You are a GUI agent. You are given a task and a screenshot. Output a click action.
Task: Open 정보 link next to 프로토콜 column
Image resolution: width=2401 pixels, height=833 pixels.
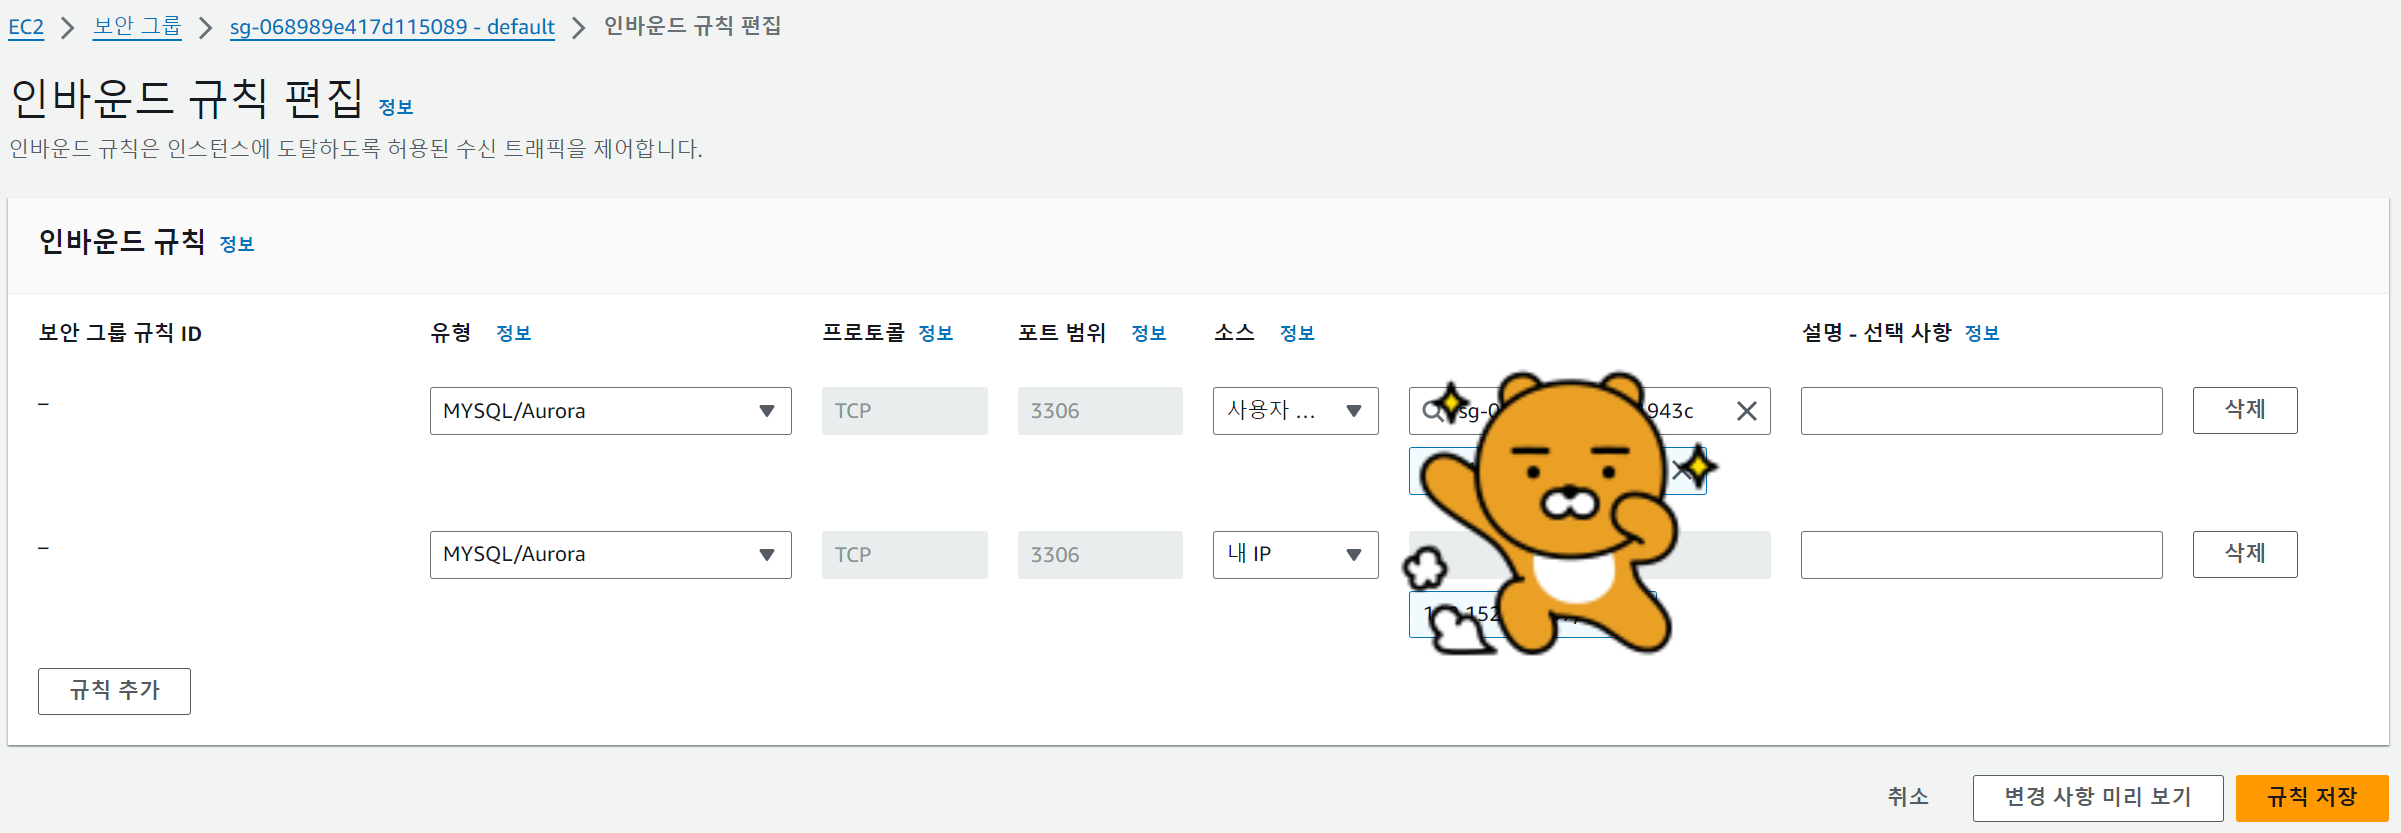tap(936, 333)
